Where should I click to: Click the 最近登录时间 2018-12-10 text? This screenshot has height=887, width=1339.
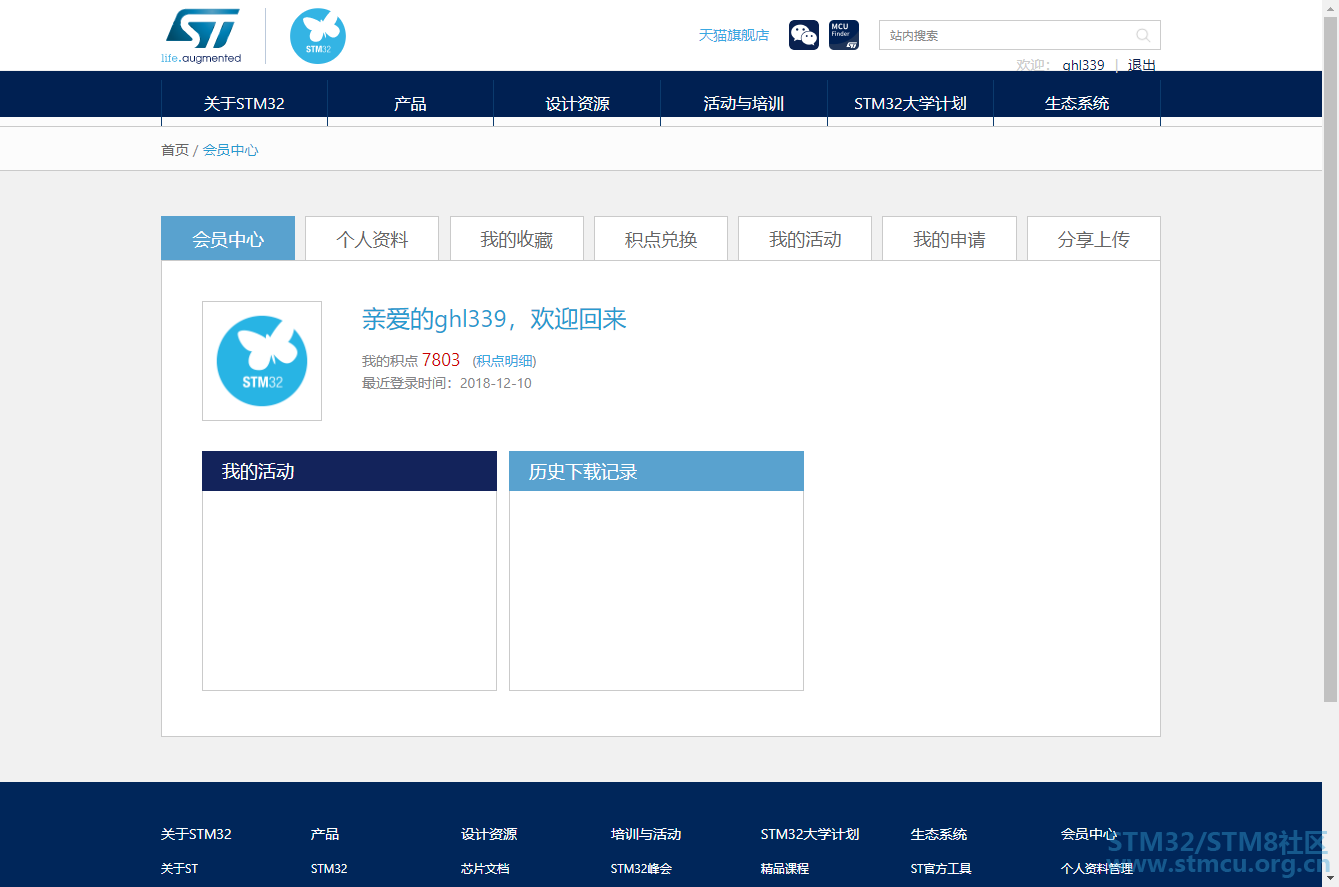click(x=447, y=383)
